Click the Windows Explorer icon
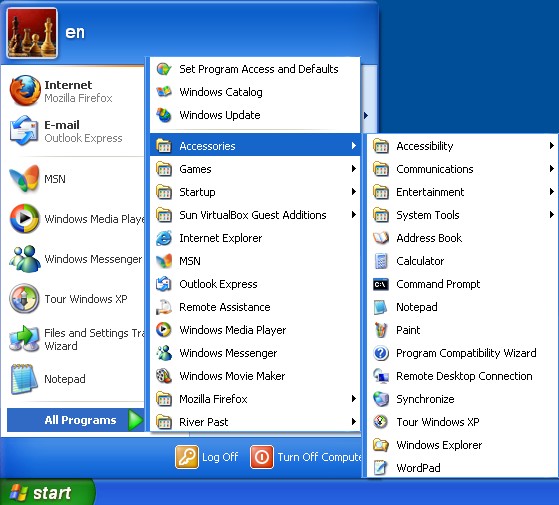Image resolution: width=559 pixels, height=505 pixels. pos(381,445)
